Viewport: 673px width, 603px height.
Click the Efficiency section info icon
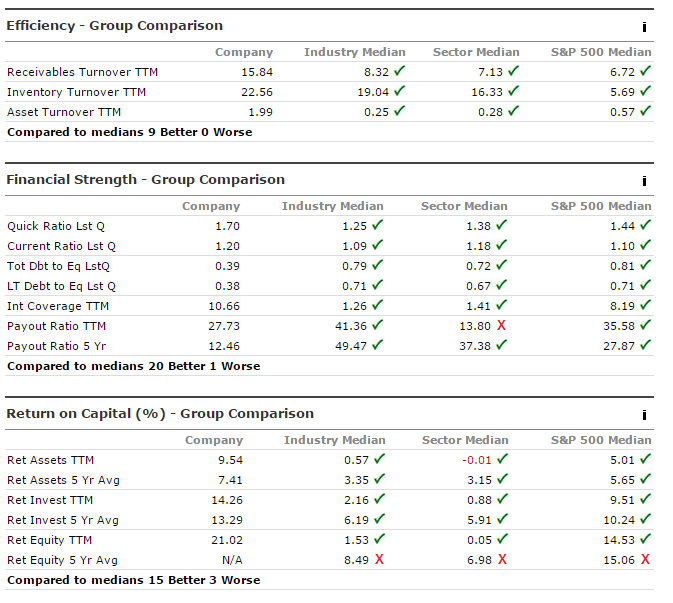pyautogui.click(x=645, y=27)
